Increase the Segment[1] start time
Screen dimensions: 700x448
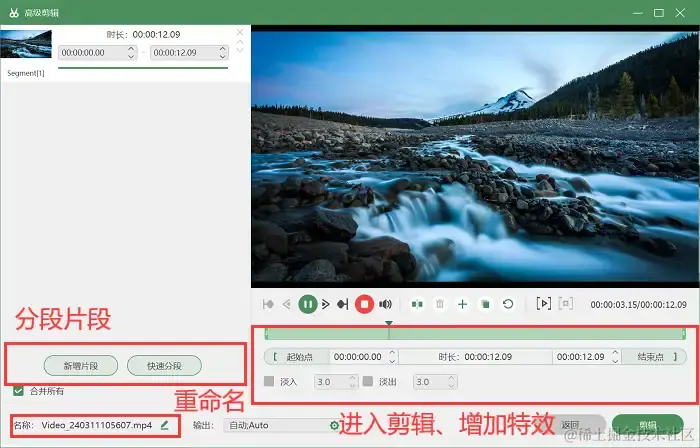tap(131, 49)
